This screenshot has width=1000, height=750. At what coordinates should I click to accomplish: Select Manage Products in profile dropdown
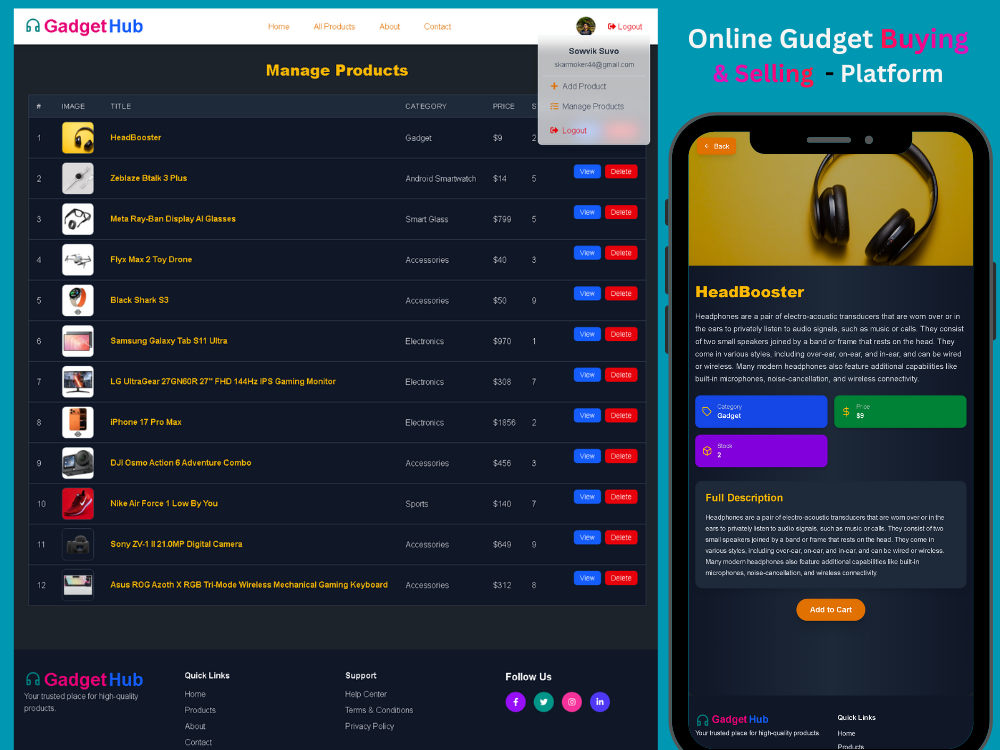587,107
